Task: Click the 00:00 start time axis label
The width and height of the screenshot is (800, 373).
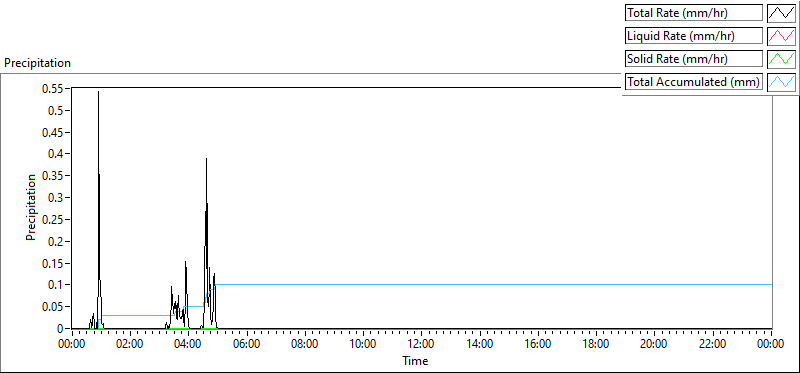Action: pos(72,344)
